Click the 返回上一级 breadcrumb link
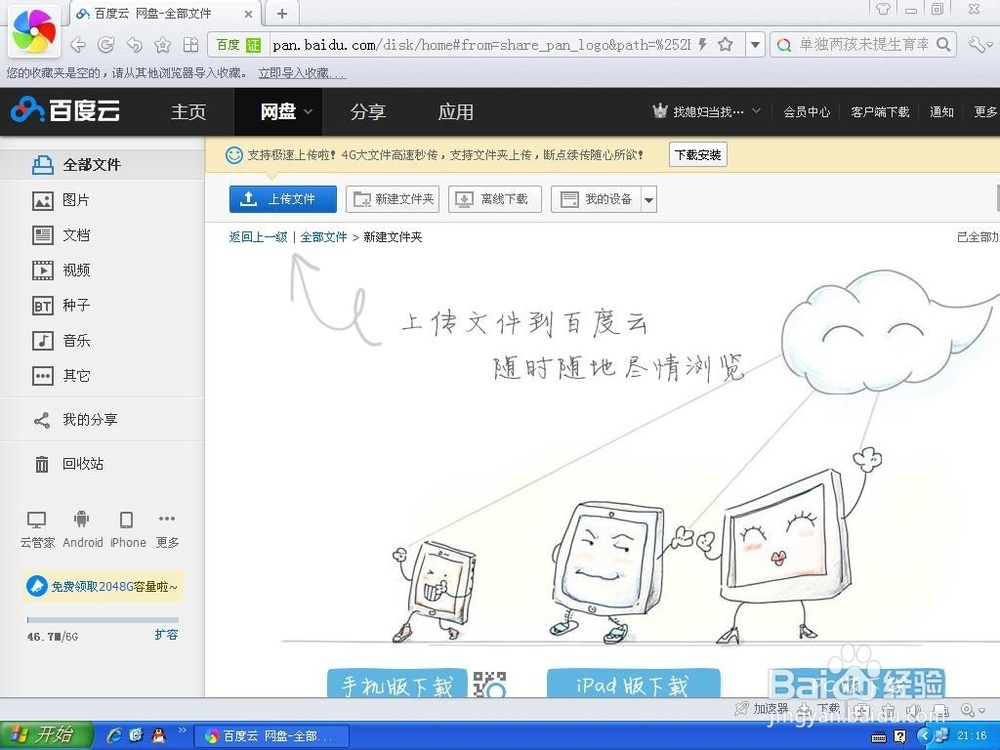1000x750 pixels. pyautogui.click(x=257, y=238)
